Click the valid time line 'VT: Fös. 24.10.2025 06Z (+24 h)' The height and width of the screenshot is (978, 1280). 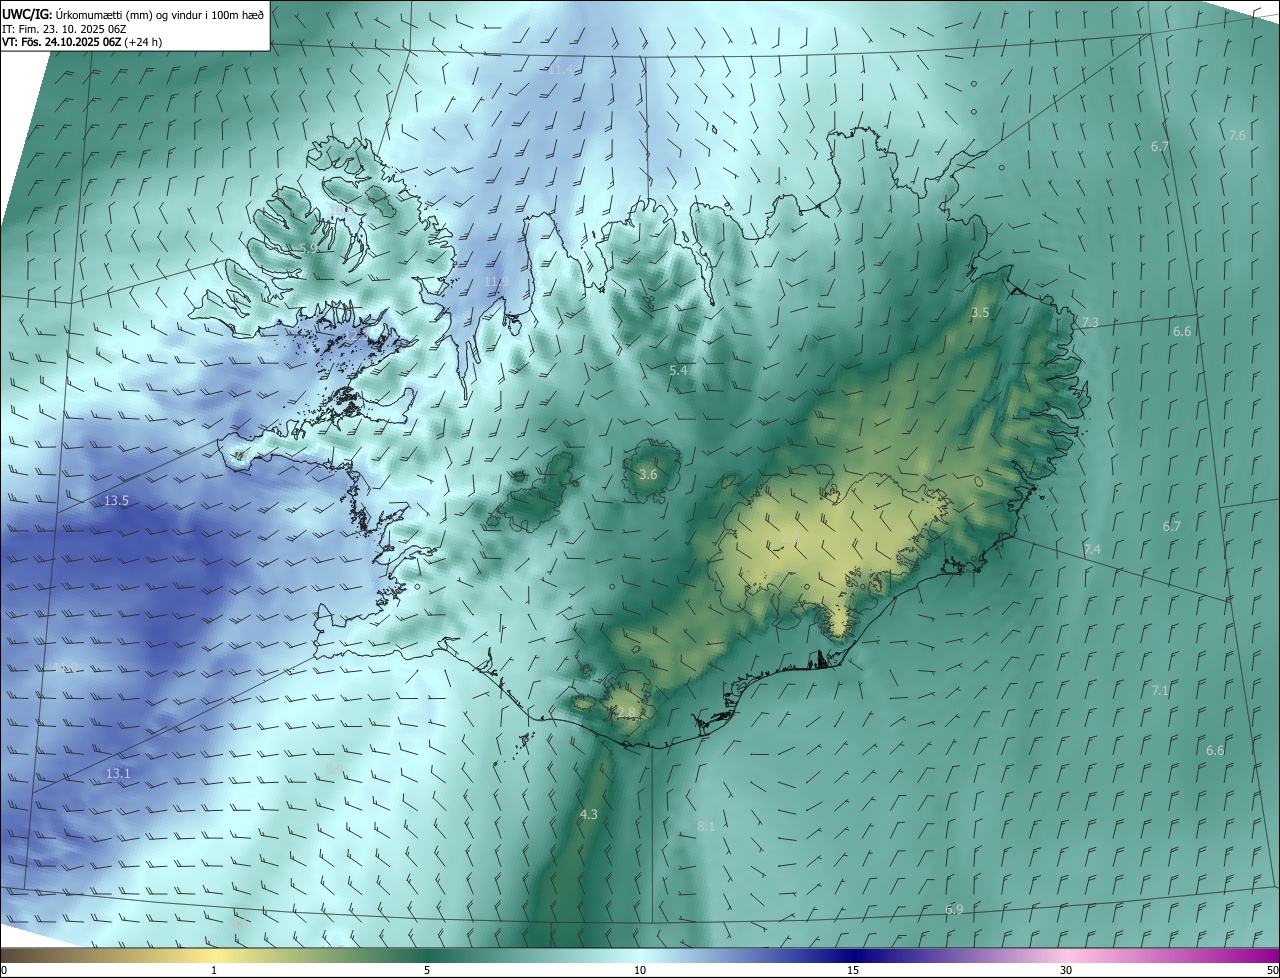(82, 42)
